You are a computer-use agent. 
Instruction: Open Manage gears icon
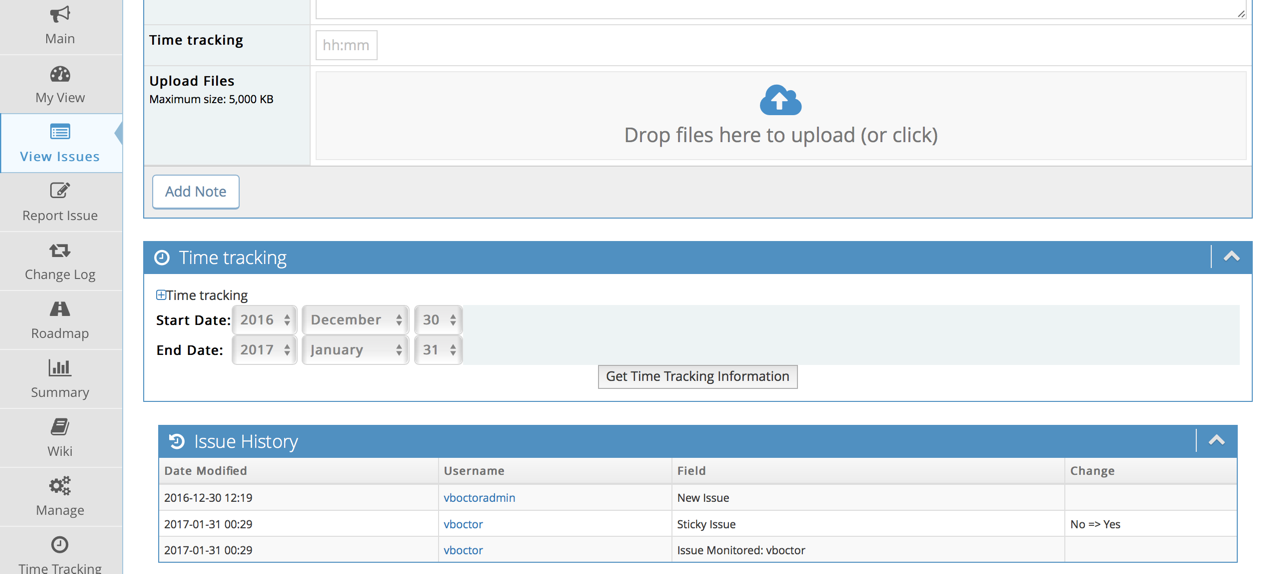click(60, 486)
